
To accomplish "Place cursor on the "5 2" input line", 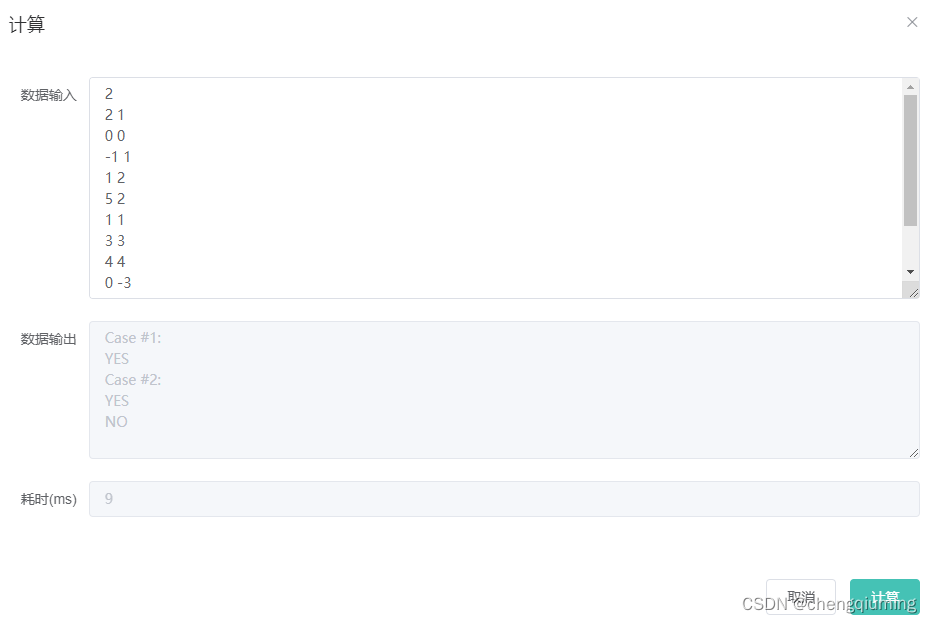I will coord(115,199).
